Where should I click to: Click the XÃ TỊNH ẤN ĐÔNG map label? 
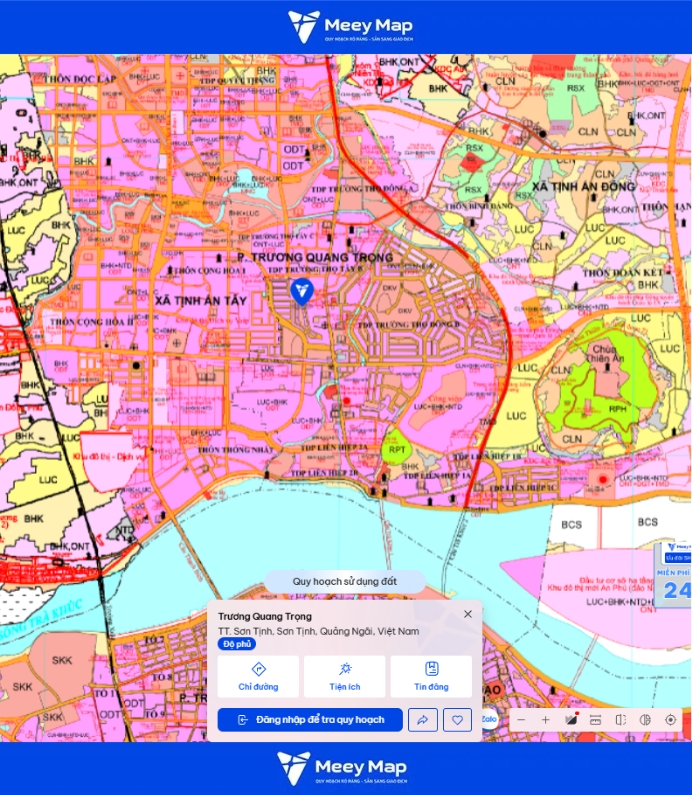pos(584,187)
